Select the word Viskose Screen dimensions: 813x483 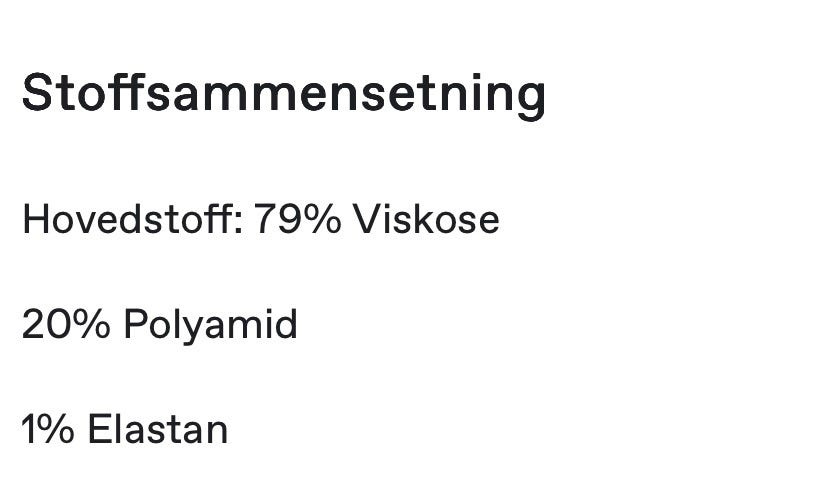coord(426,219)
